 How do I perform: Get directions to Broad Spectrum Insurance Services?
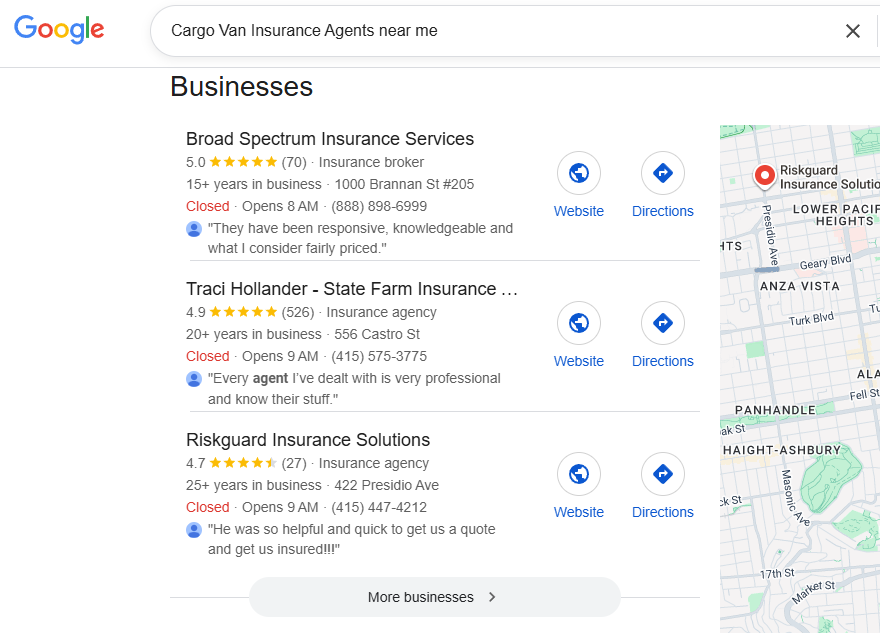tap(663, 174)
